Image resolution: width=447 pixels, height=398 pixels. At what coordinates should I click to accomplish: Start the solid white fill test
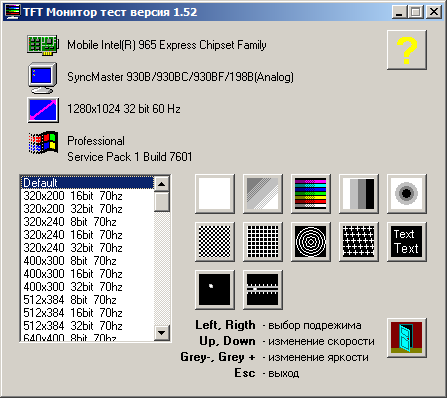(215, 194)
